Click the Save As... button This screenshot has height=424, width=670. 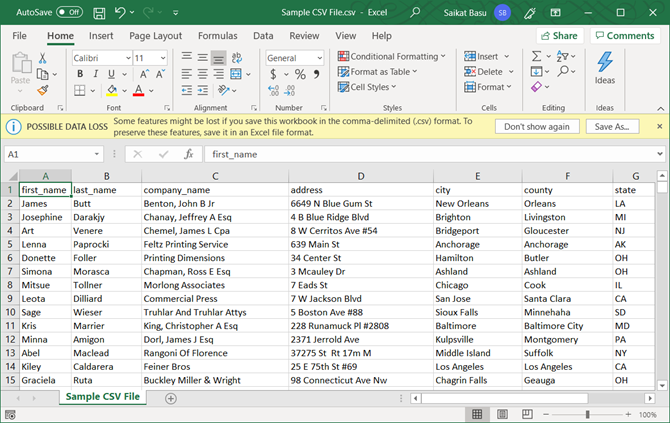pyautogui.click(x=612, y=127)
